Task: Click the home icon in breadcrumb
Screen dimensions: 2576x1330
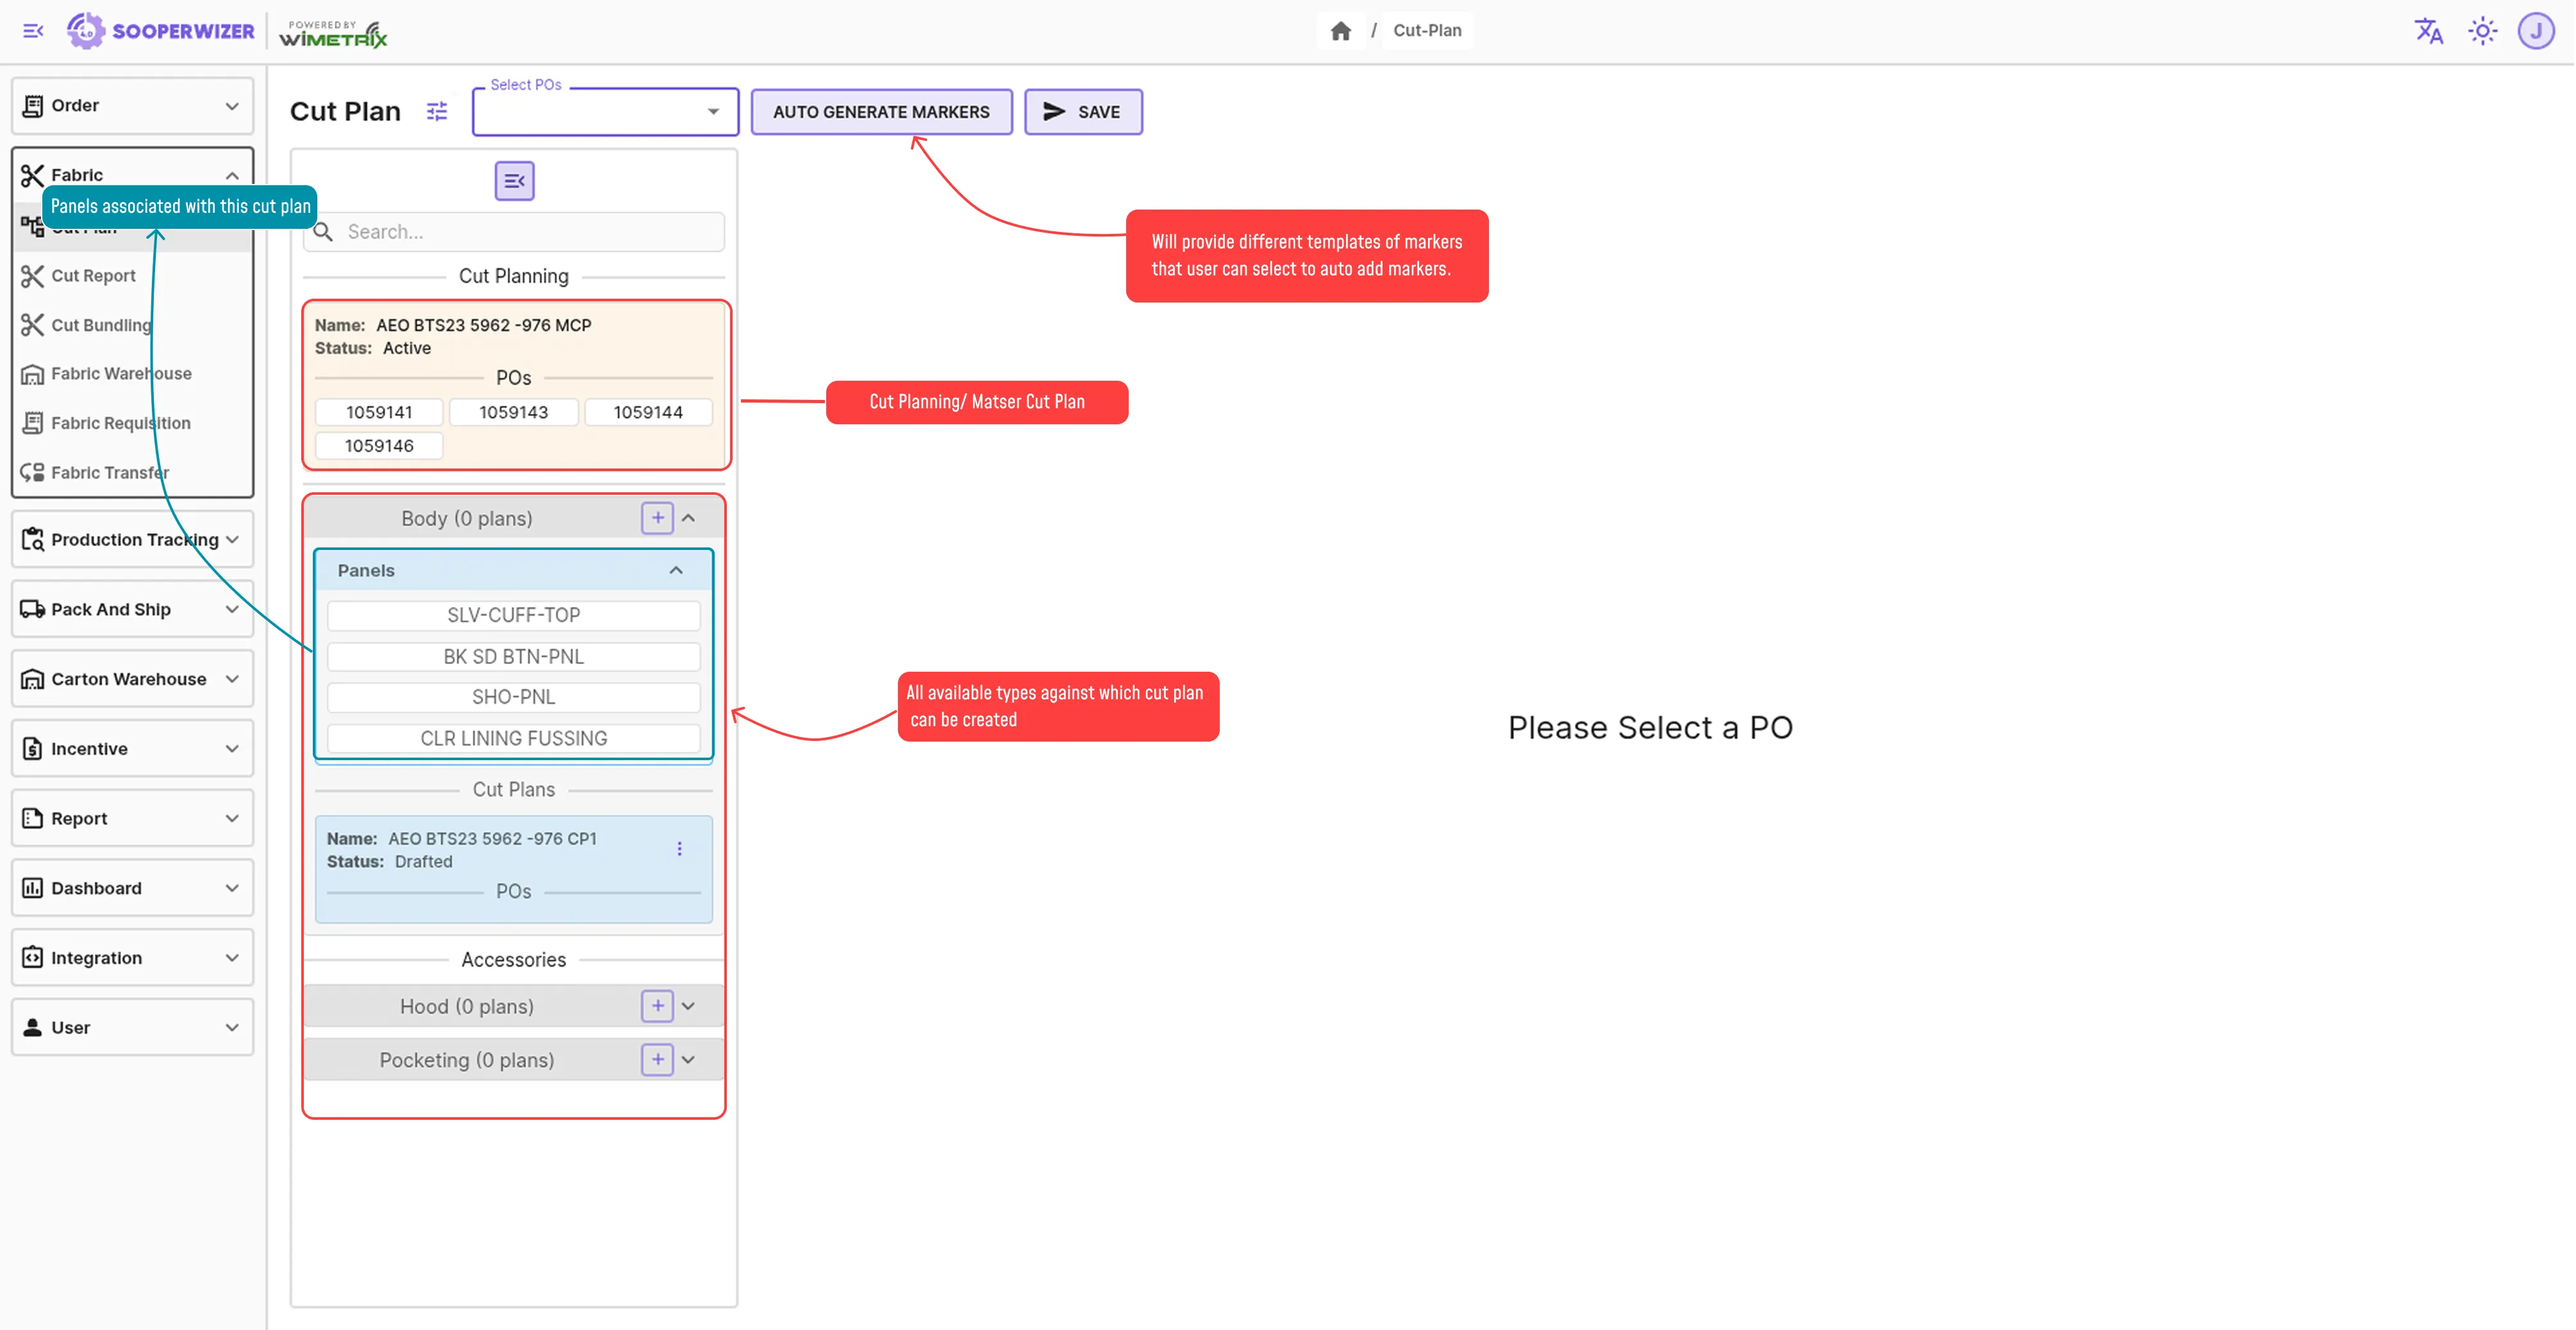Action: 1340,31
